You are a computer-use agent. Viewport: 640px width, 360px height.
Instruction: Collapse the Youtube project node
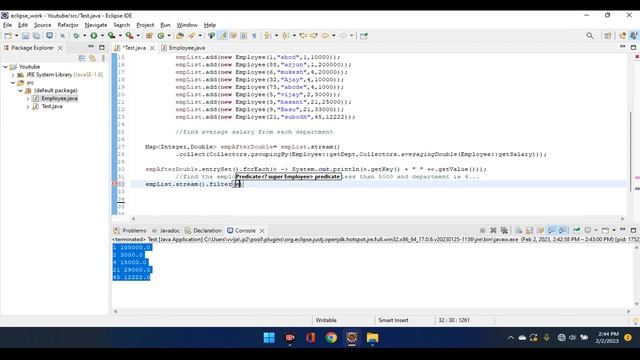coord(6,67)
